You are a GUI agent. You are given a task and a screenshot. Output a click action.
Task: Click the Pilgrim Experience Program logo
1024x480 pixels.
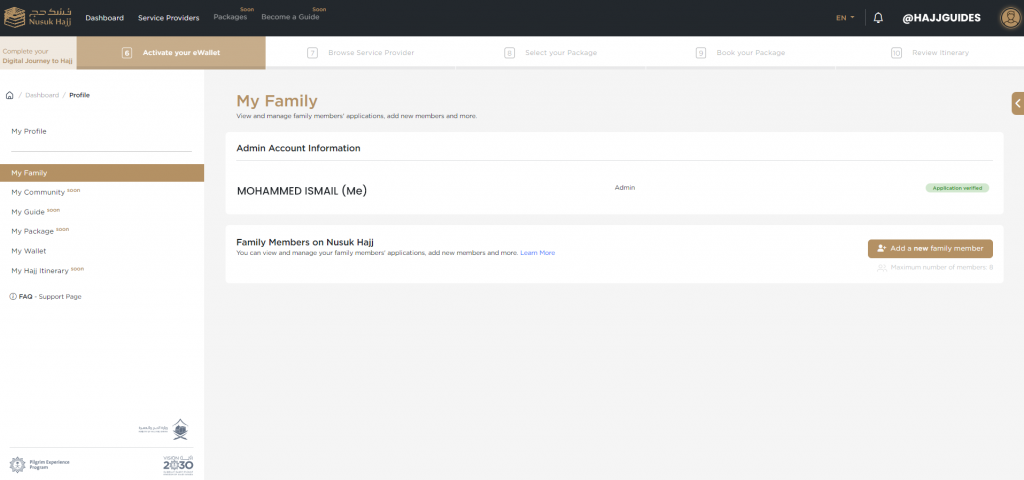40,464
